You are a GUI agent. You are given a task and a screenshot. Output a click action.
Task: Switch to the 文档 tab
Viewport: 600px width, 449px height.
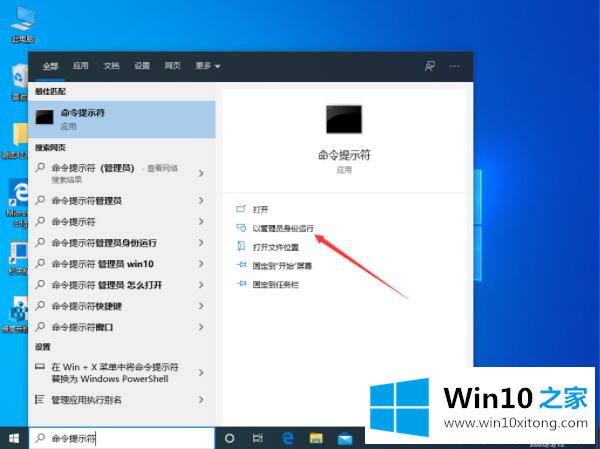(111, 66)
